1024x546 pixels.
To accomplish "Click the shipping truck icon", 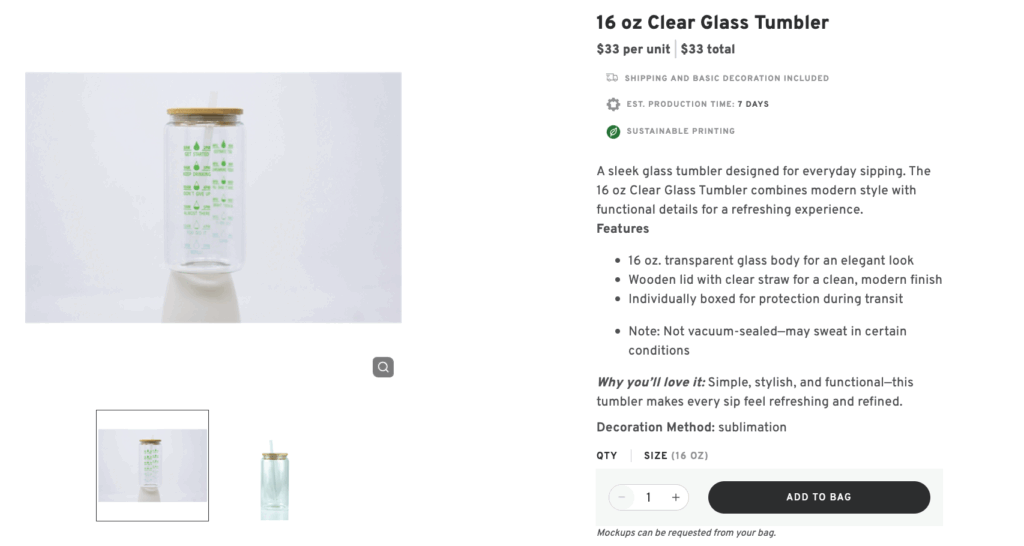I will pyautogui.click(x=612, y=78).
